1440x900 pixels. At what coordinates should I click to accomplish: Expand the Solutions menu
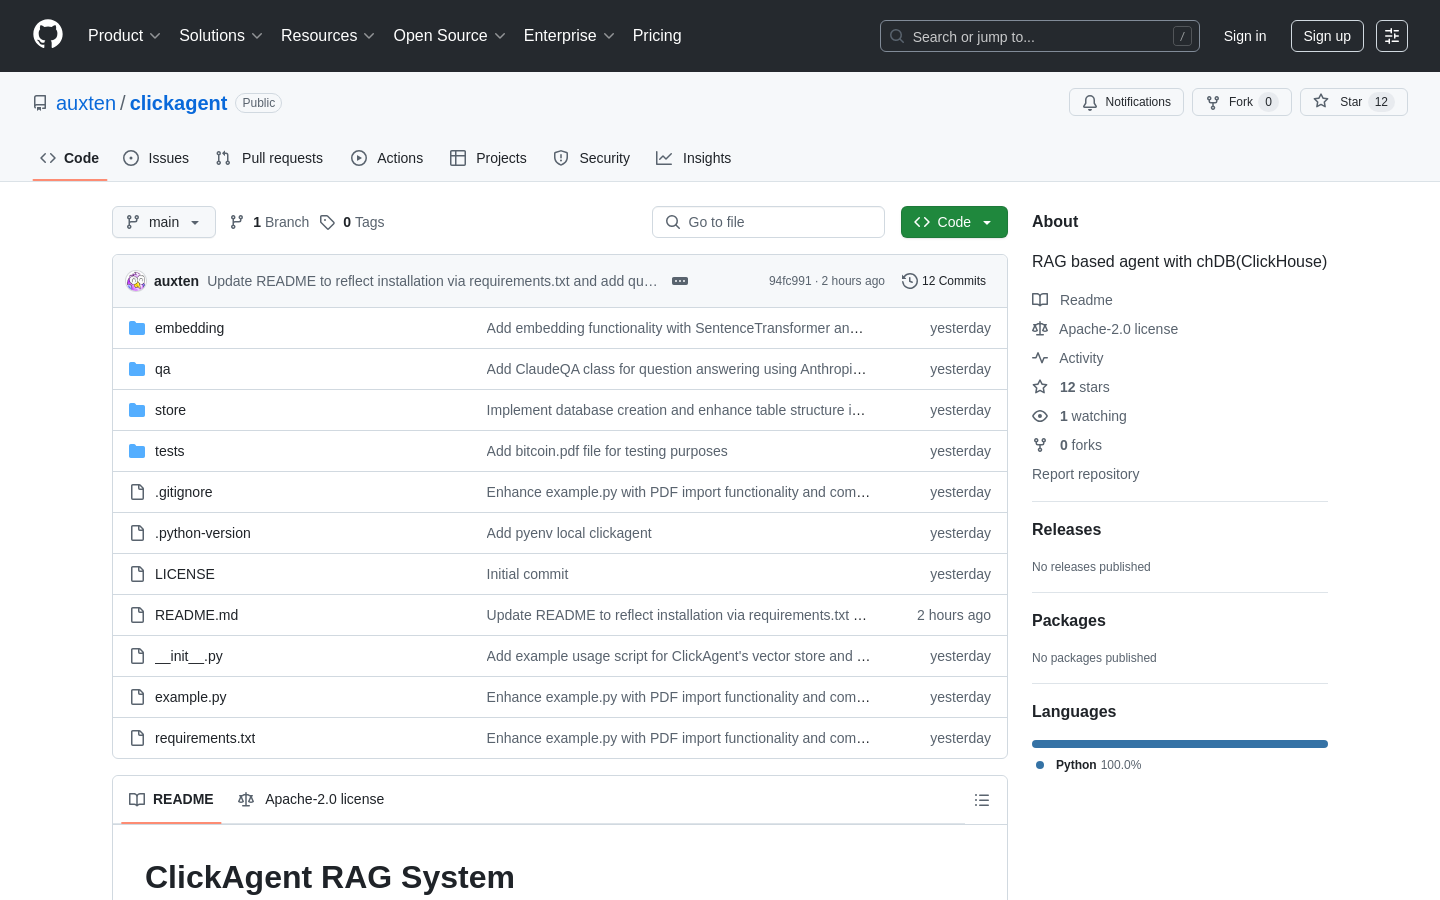[221, 36]
